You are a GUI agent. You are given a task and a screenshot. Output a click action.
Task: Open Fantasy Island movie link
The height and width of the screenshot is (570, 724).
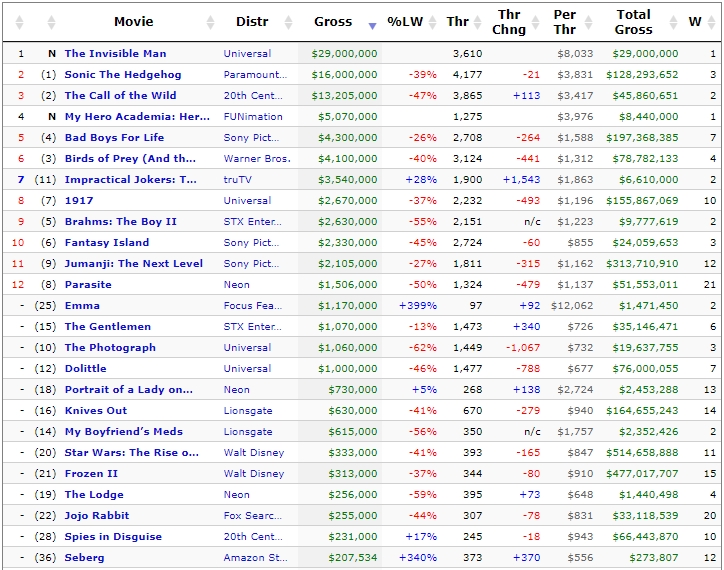[x=107, y=243]
